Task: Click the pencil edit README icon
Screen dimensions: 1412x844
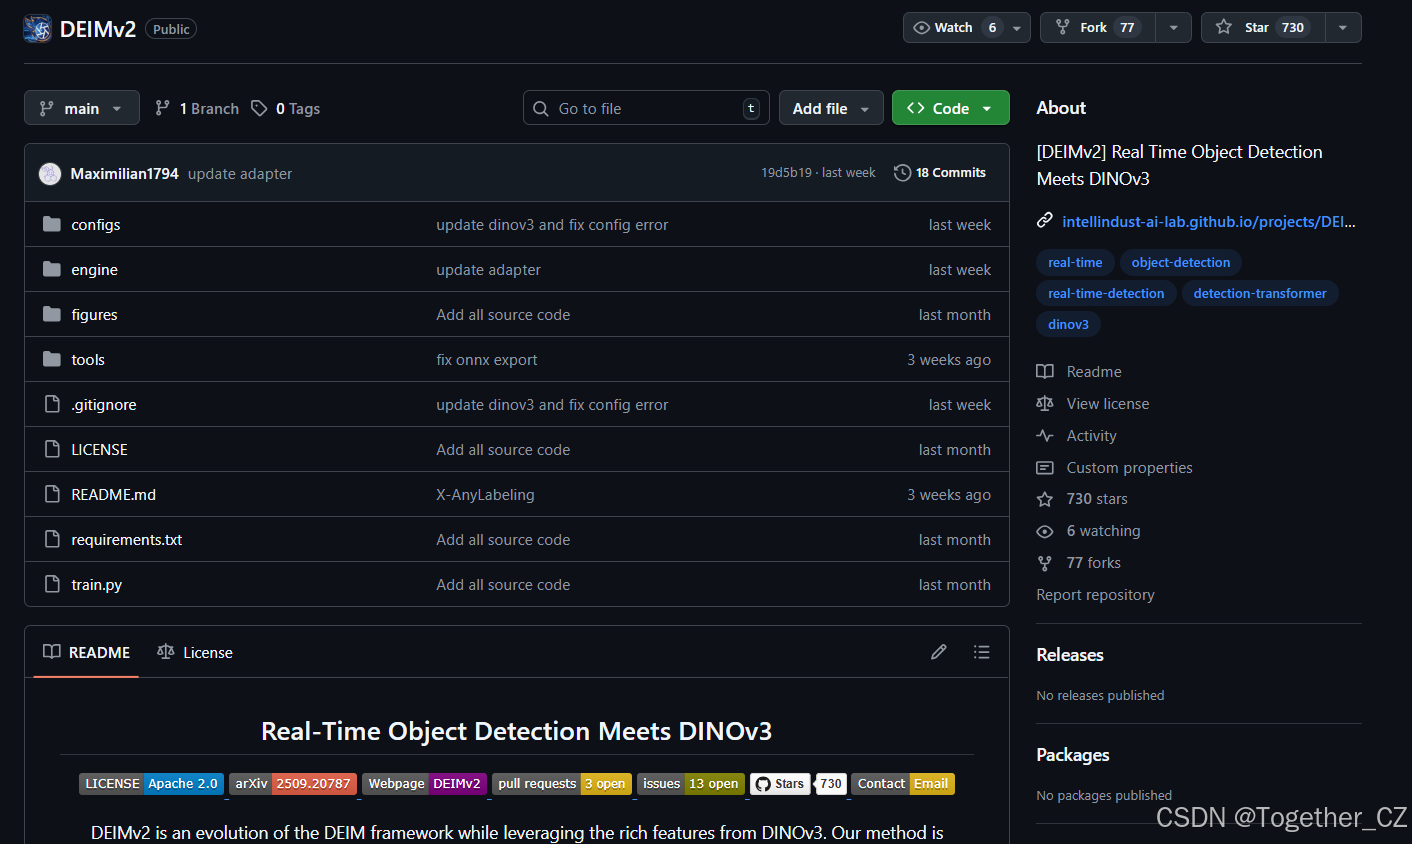Action: (x=939, y=652)
